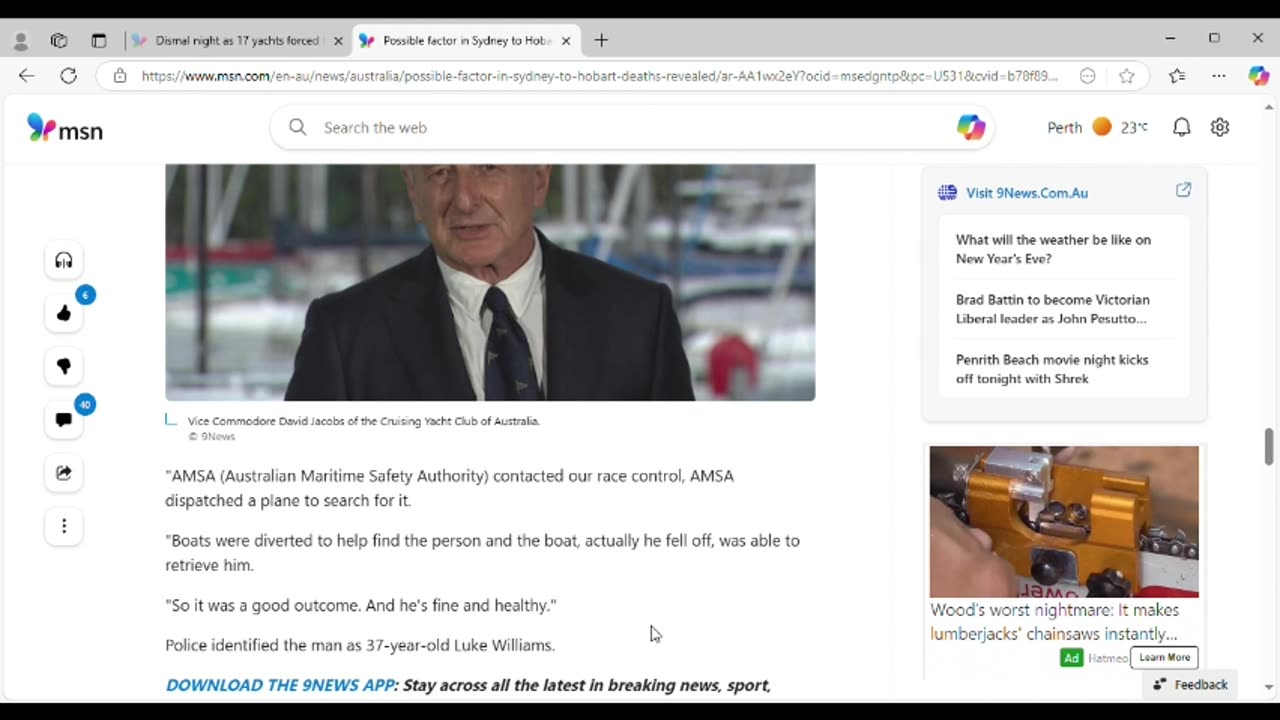Image resolution: width=1280 pixels, height=720 pixels.
Task: Add page to favorites star icon
Action: click(x=1127, y=76)
